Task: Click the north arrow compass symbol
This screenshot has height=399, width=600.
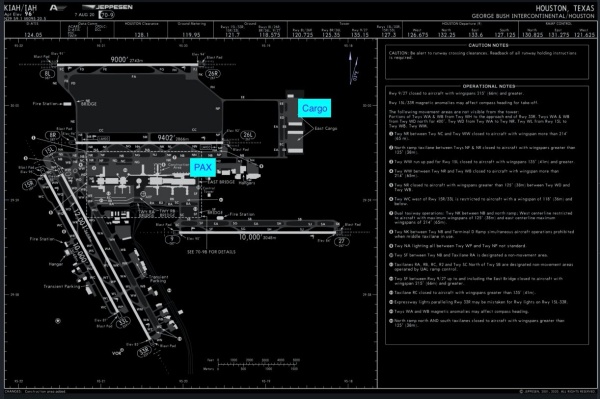Action: (x=353, y=68)
